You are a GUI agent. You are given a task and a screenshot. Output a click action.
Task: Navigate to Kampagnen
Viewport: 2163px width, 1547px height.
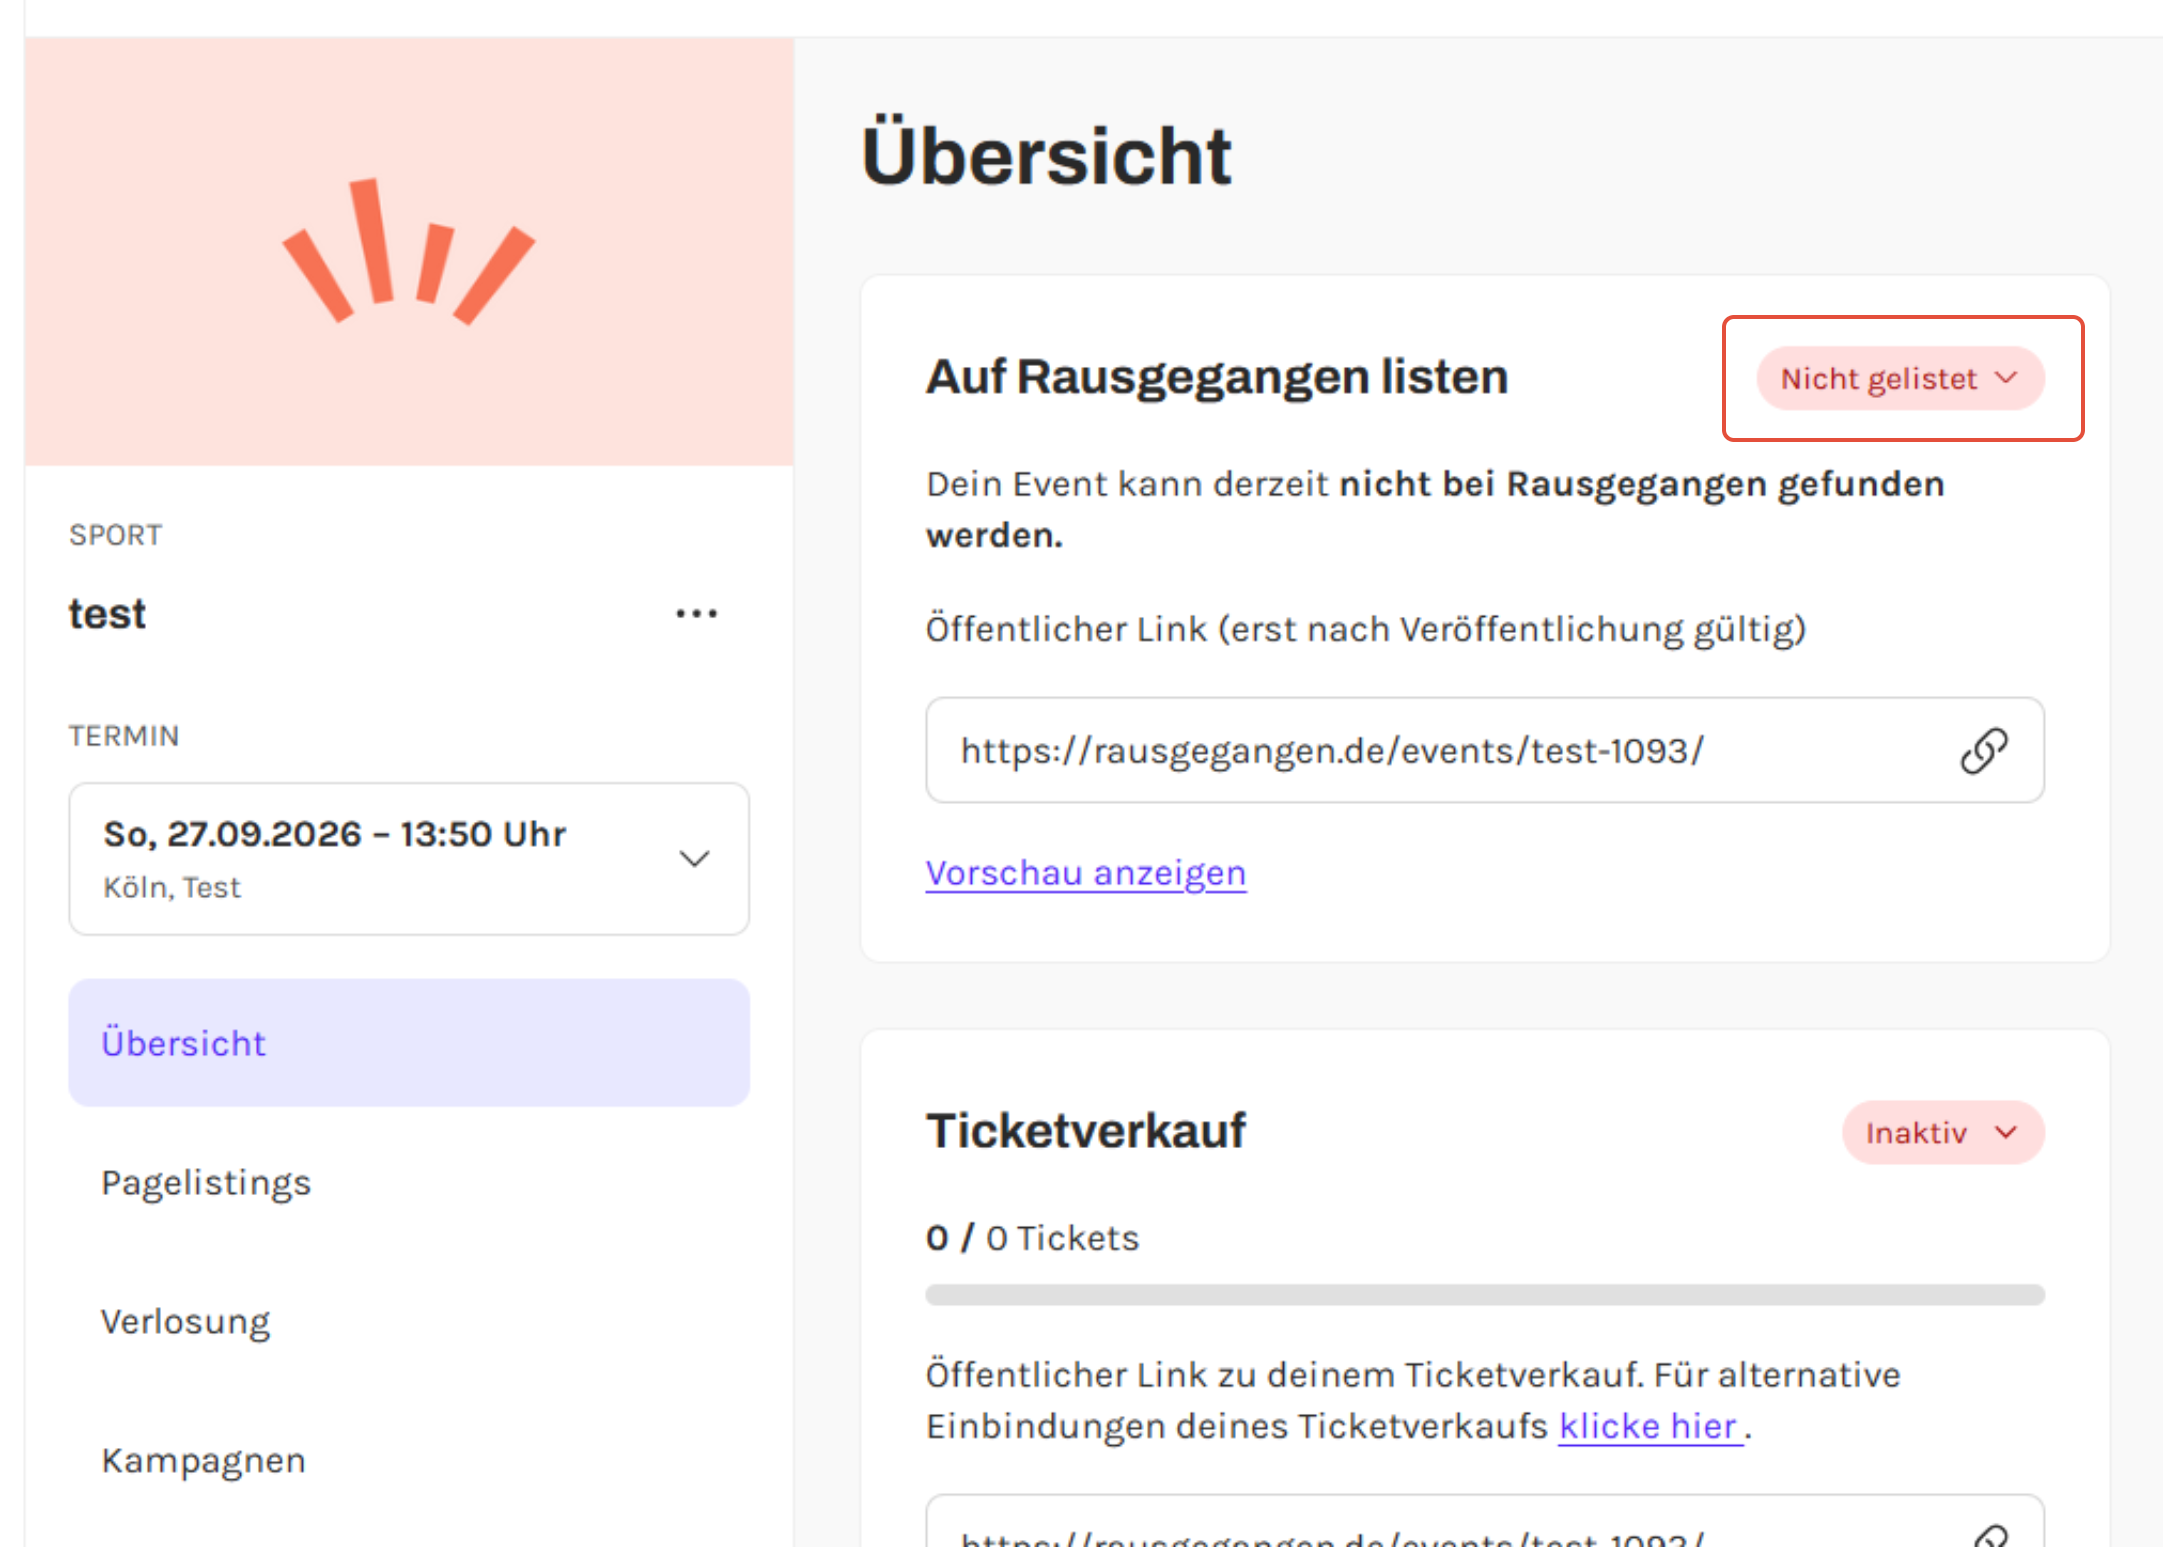(203, 1460)
